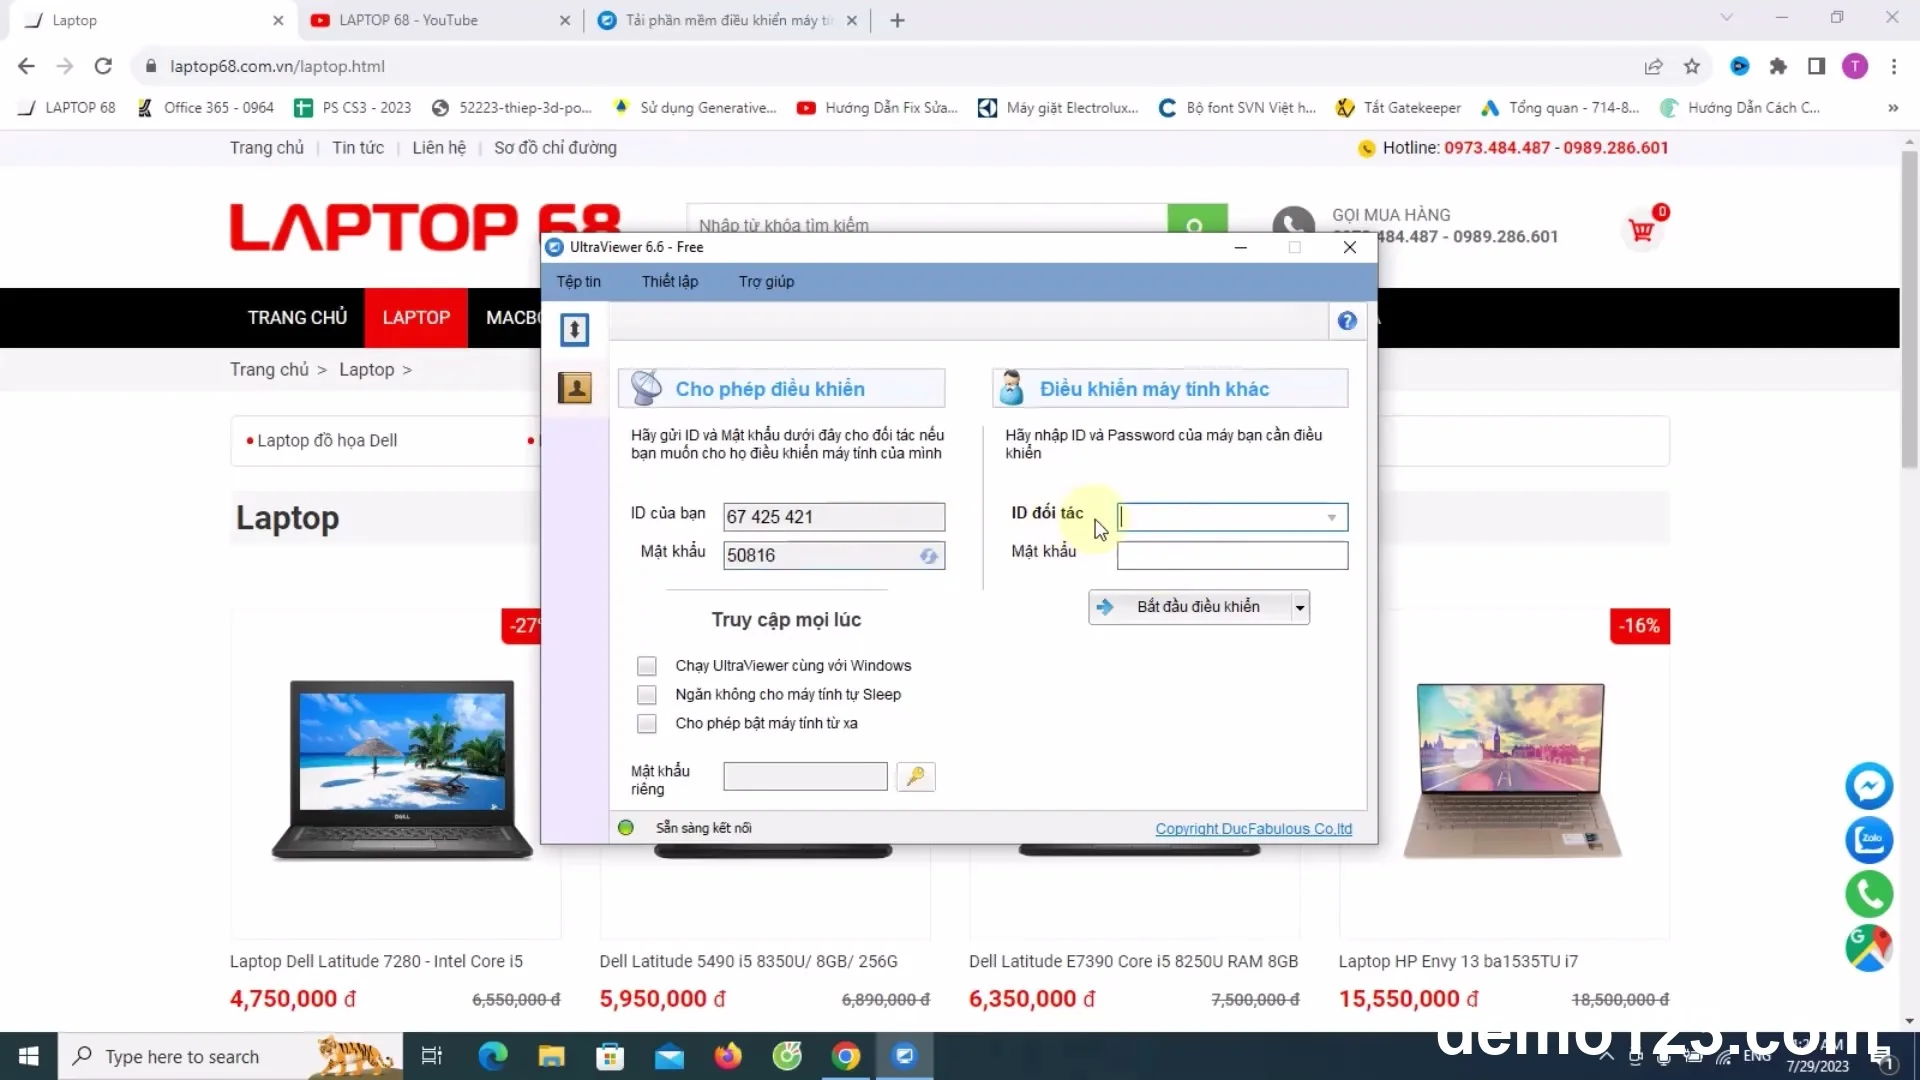Go to the Tin tức page link

pos(358,148)
